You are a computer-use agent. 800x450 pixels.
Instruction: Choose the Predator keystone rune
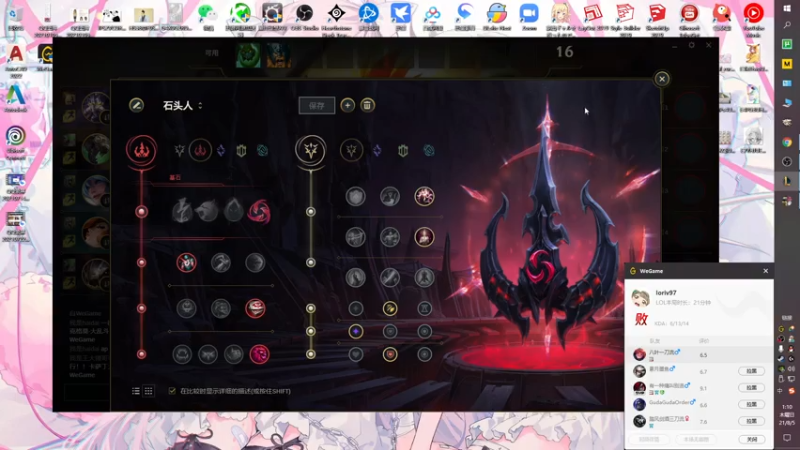pyautogui.click(x=207, y=211)
